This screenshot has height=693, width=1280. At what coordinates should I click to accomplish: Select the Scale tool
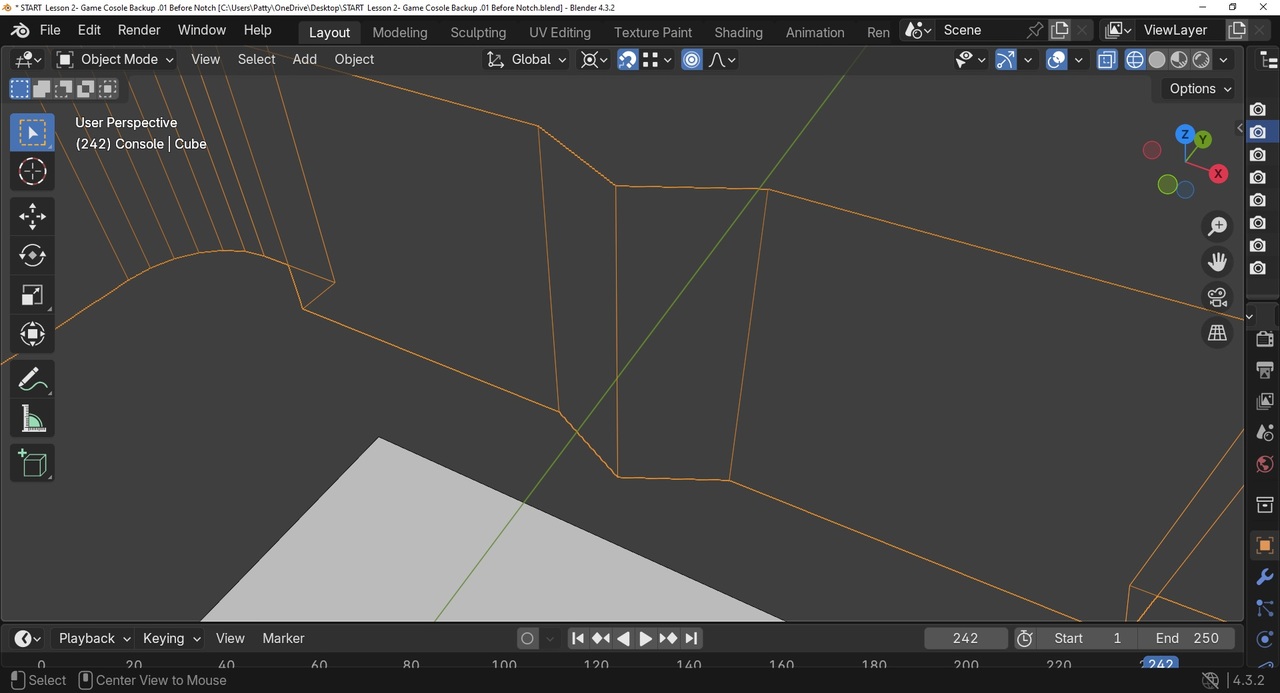(x=32, y=295)
